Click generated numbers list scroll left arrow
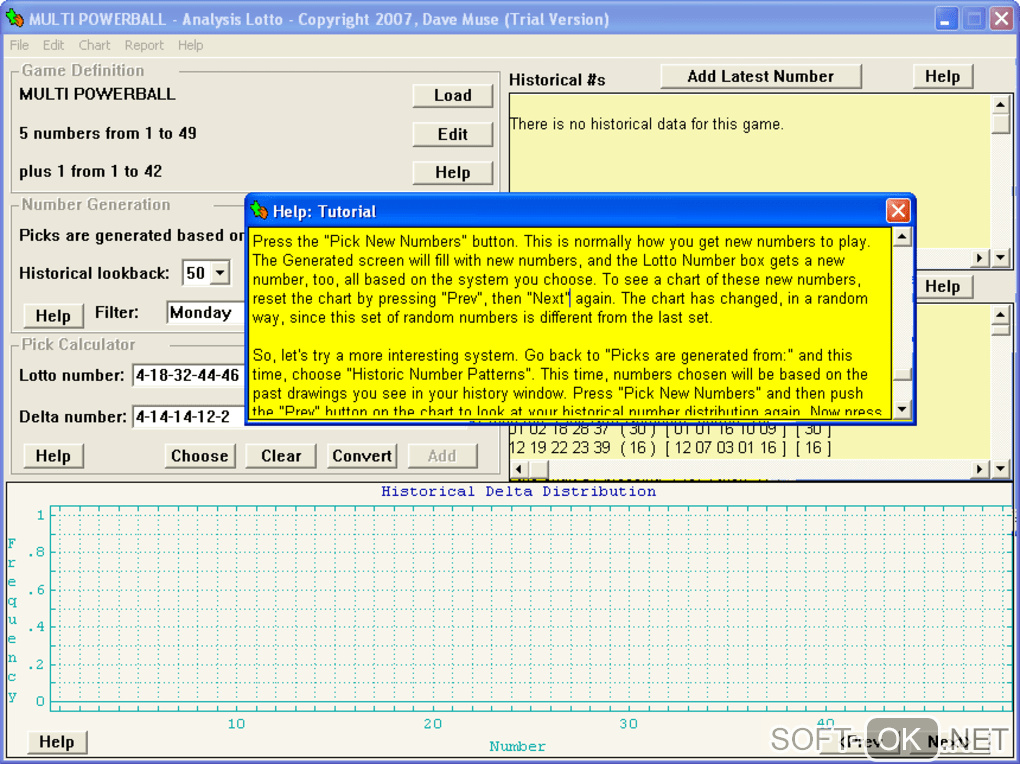 518,469
